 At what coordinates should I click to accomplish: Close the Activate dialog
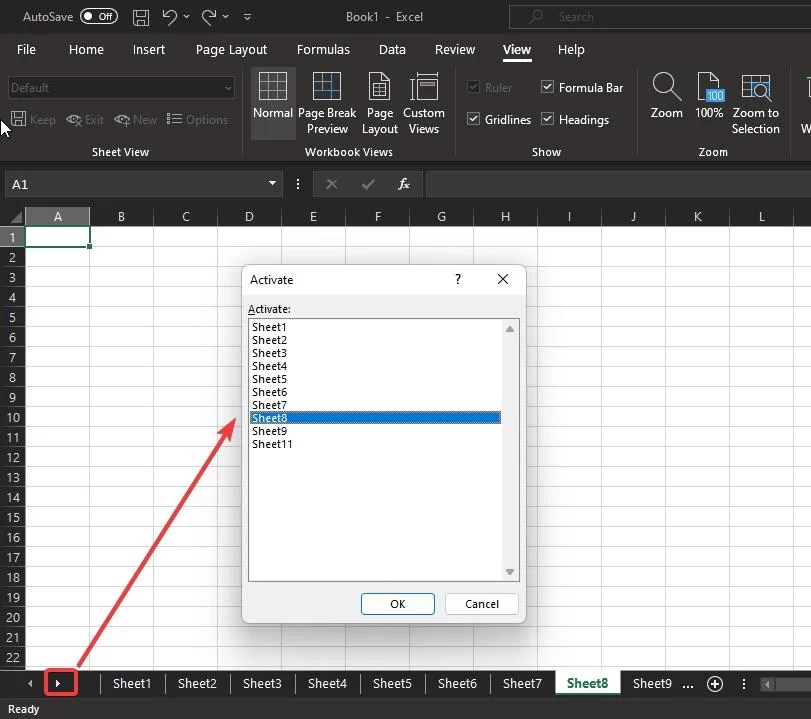click(503, 279)
